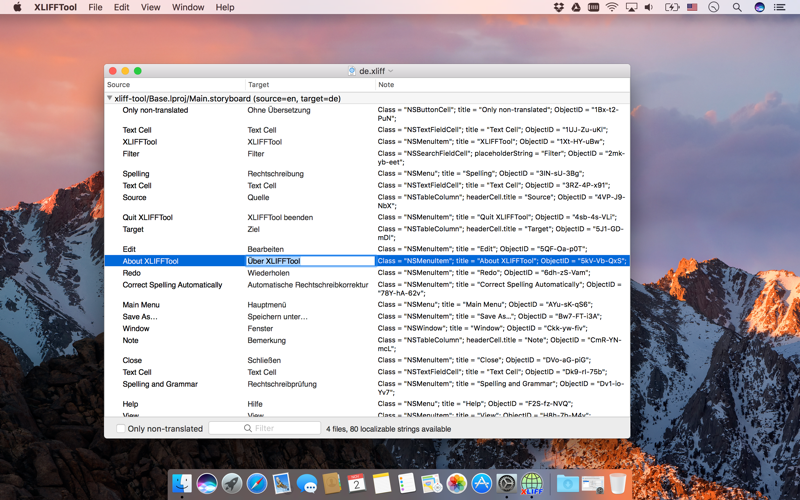
Task: Open Dropbox from the menu bar
Action: (559, 7)
